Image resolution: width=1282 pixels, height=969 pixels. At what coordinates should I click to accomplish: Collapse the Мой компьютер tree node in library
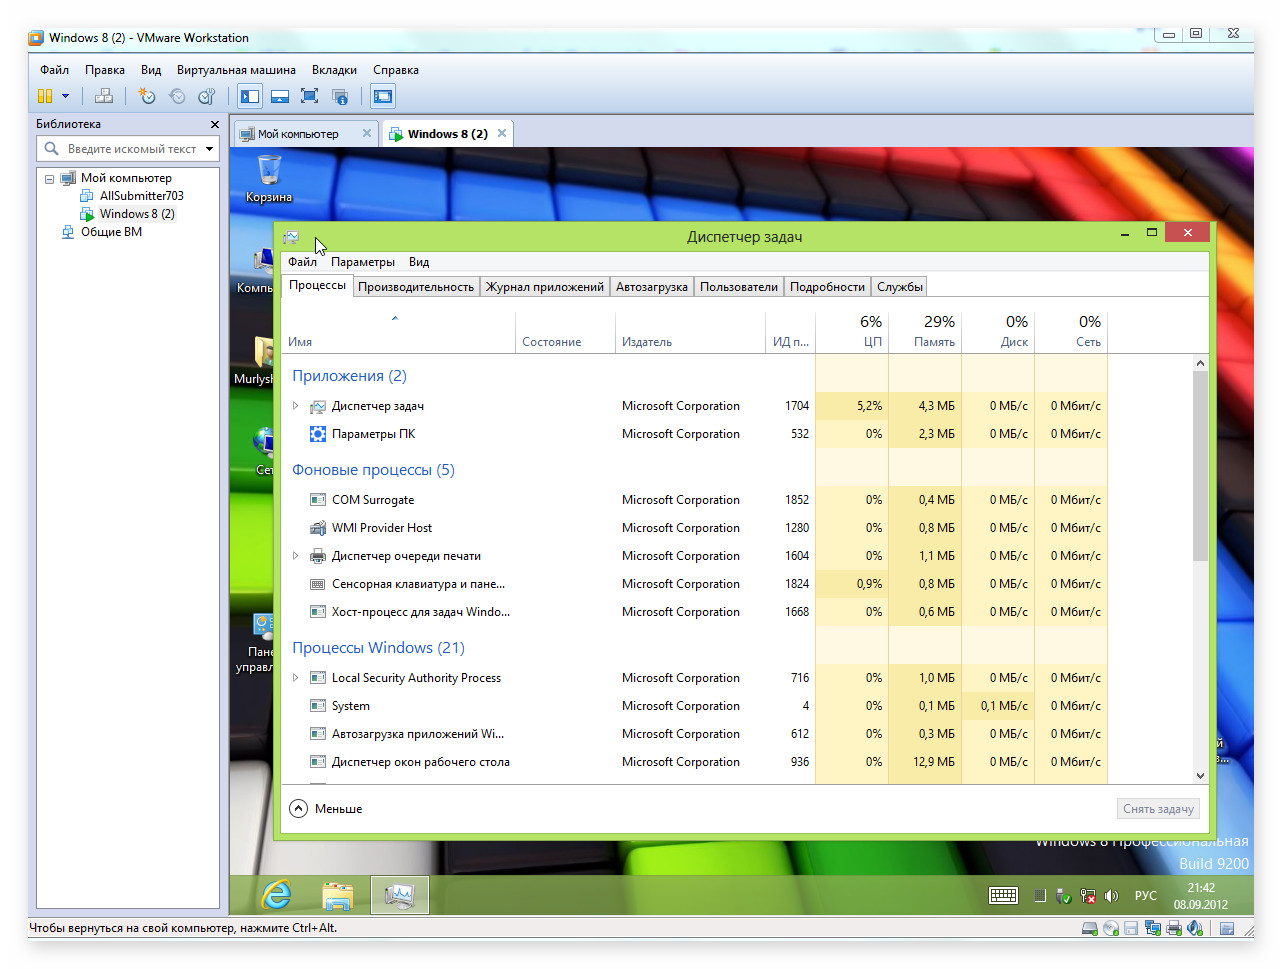click(x=49, y=179)
